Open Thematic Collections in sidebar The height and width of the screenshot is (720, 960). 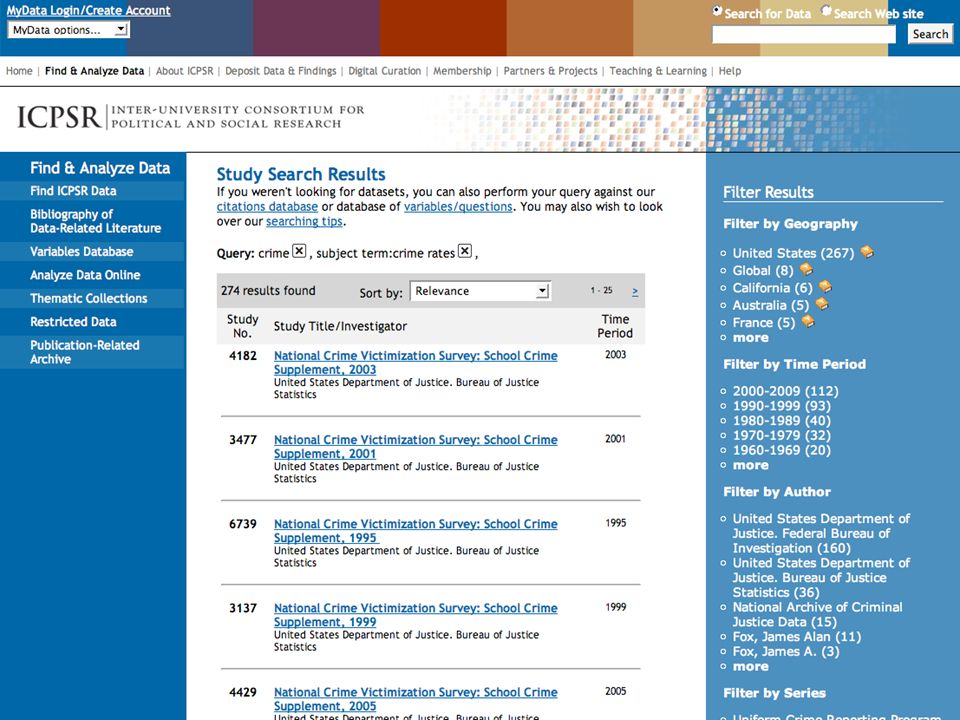[x=89, y=298]
